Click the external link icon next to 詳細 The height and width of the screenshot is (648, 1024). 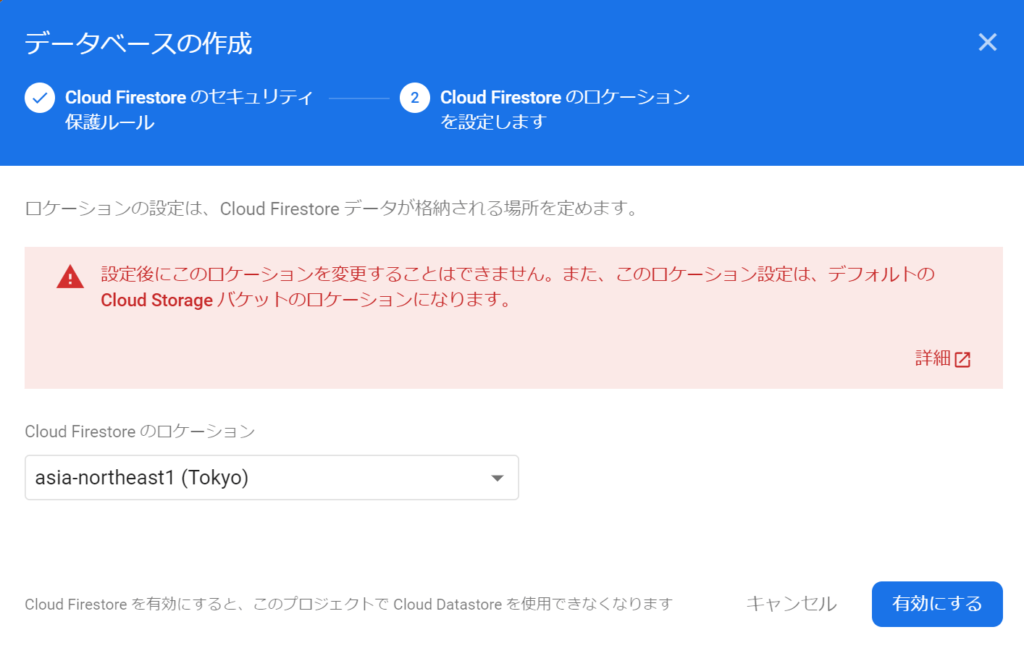(x=963, y=359)
